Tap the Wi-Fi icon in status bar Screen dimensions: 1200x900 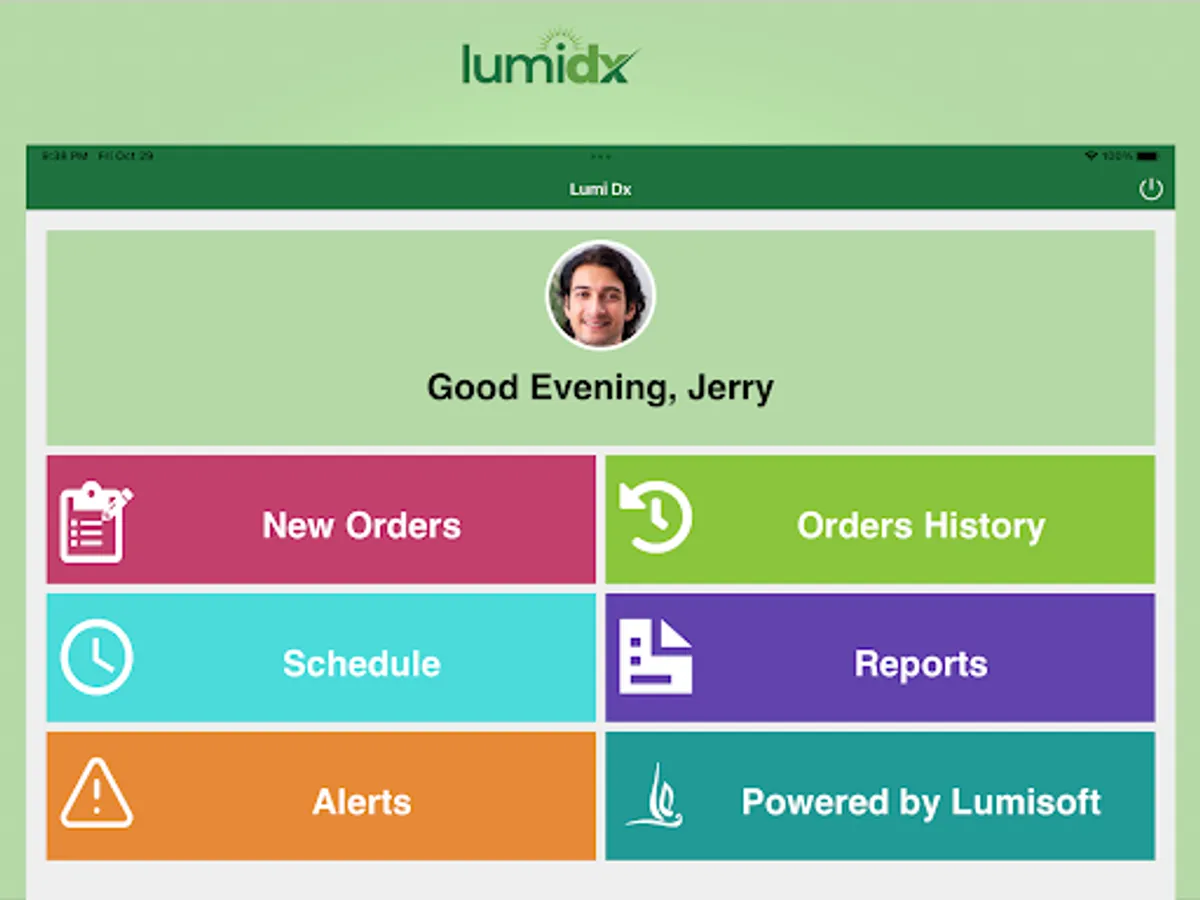point(1091,156)
